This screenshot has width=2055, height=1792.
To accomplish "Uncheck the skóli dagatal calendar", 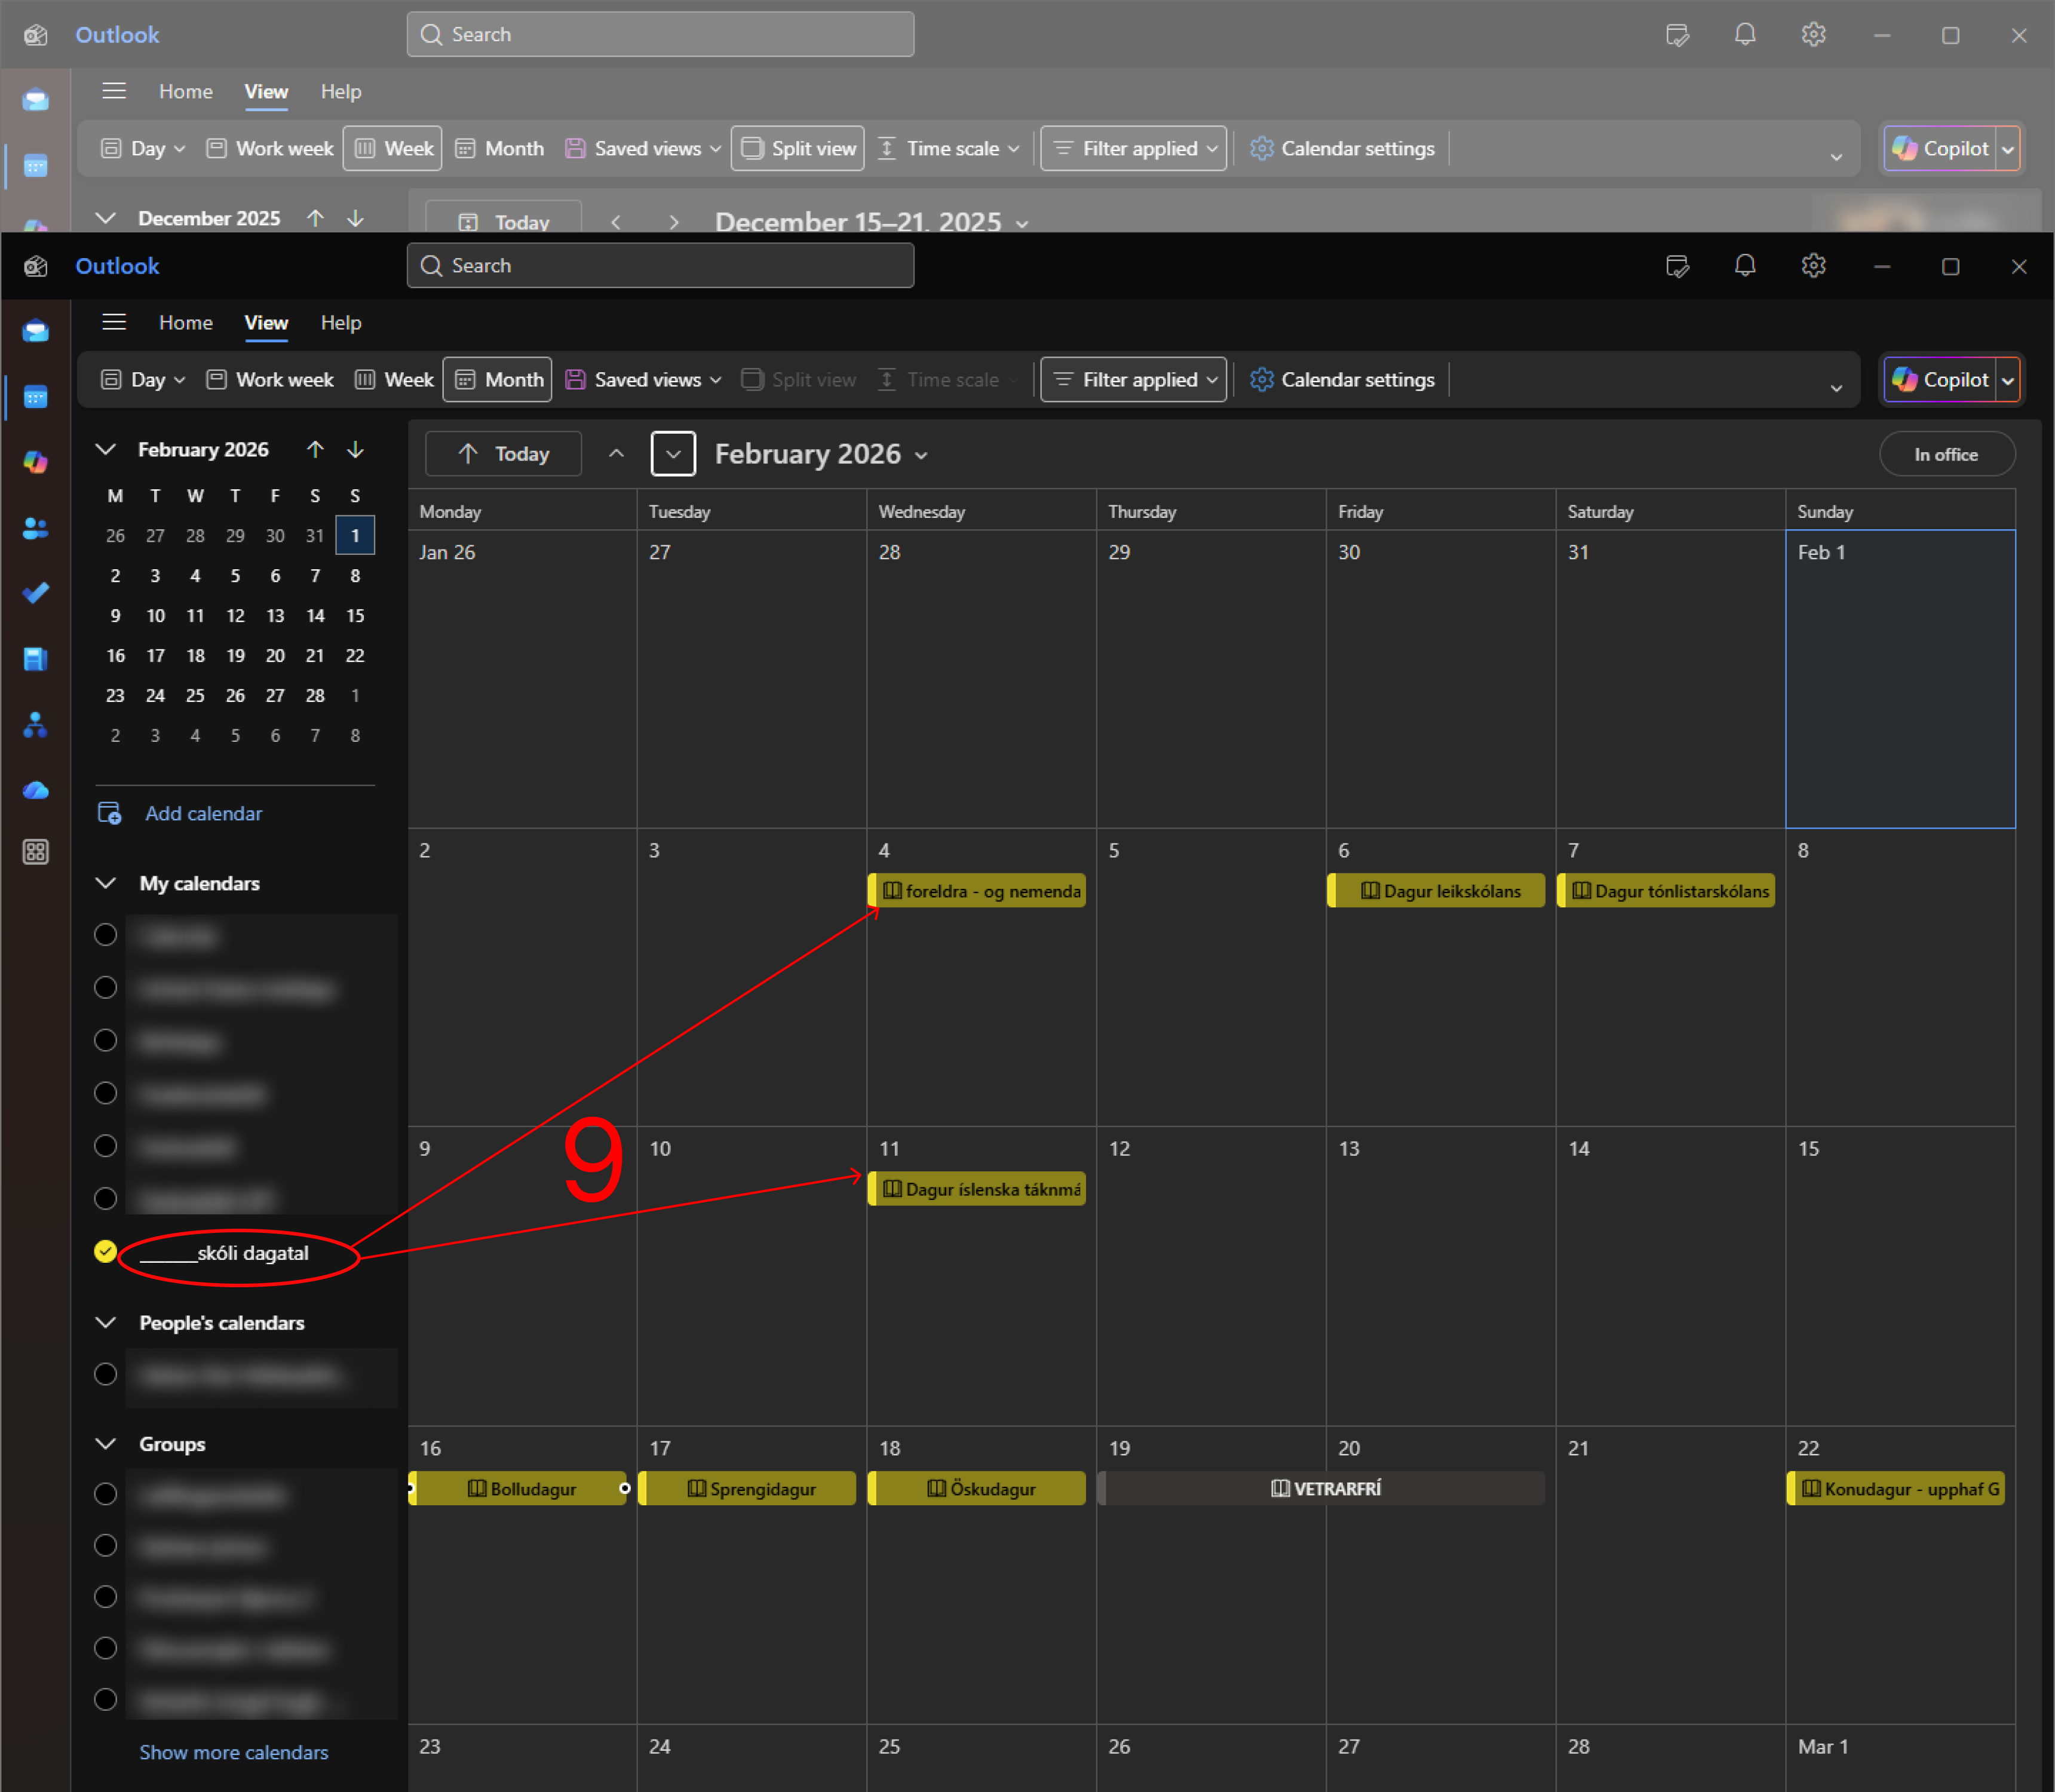I will (x=105, y=1252).
